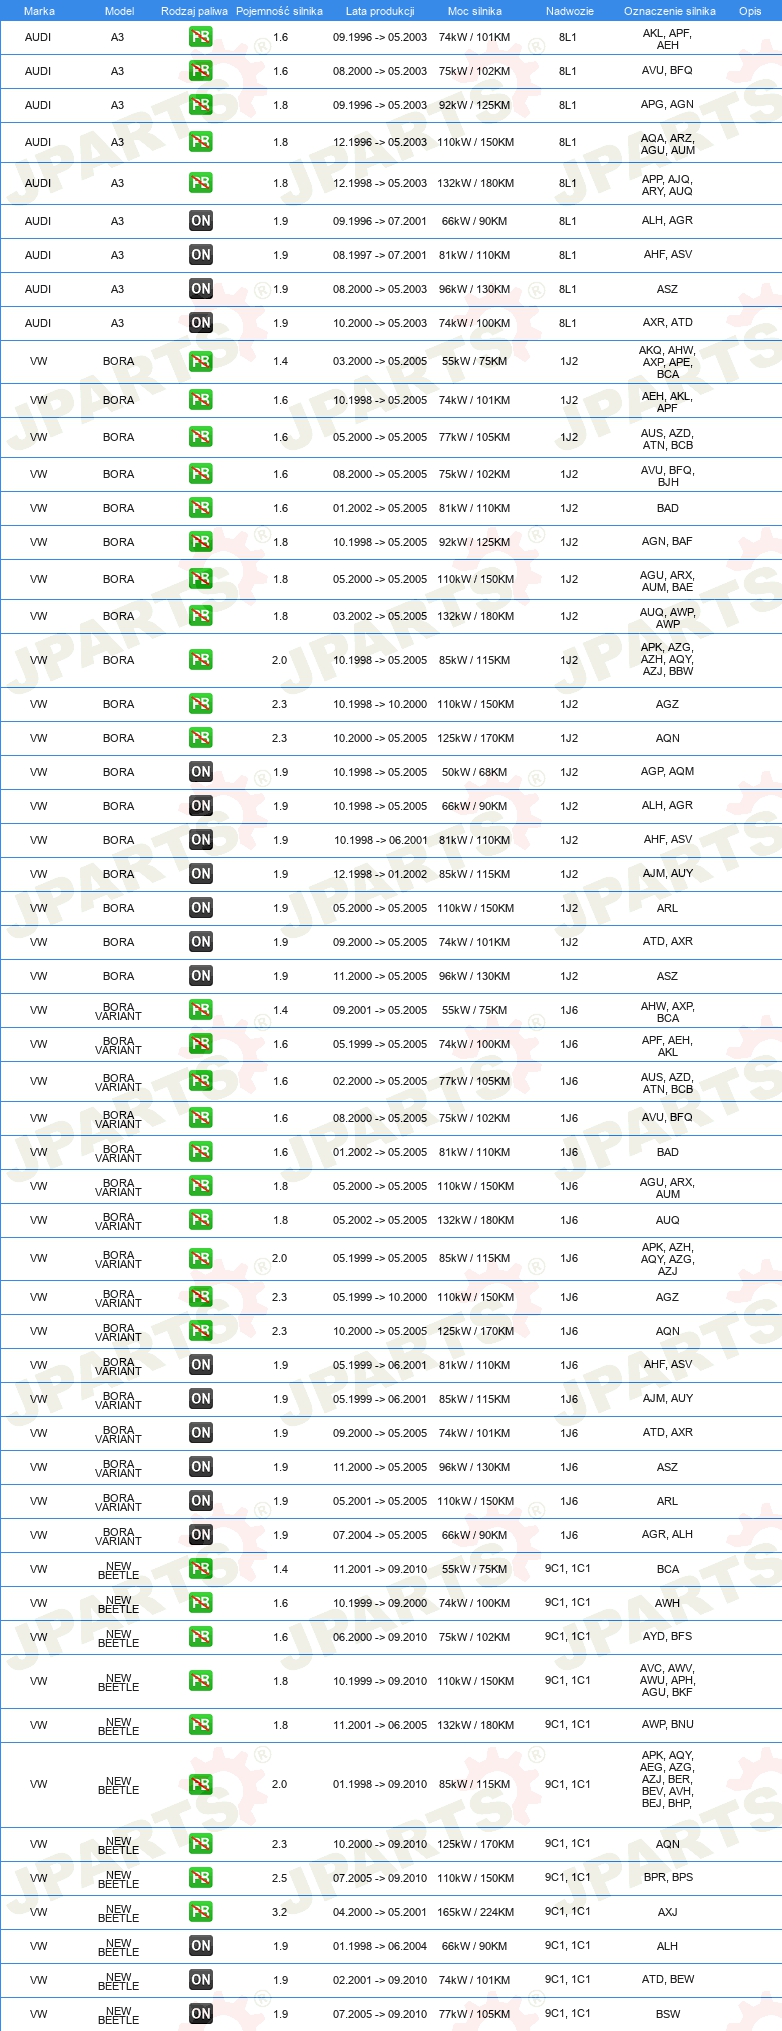Click the date range 01.1998 -> 06.2004
The image size is (782, 2031).
[380, 1946]
